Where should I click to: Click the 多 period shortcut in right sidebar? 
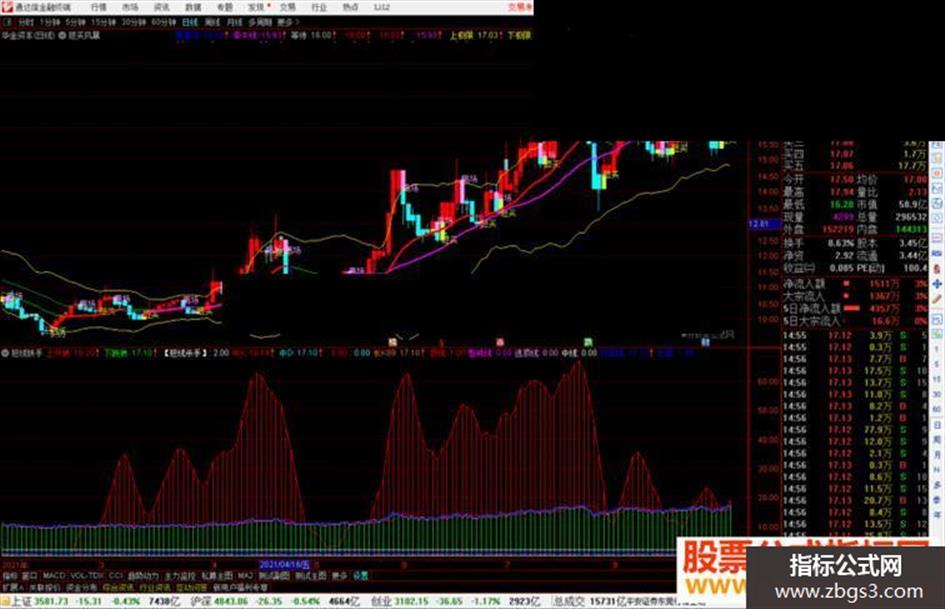[937, 485]
